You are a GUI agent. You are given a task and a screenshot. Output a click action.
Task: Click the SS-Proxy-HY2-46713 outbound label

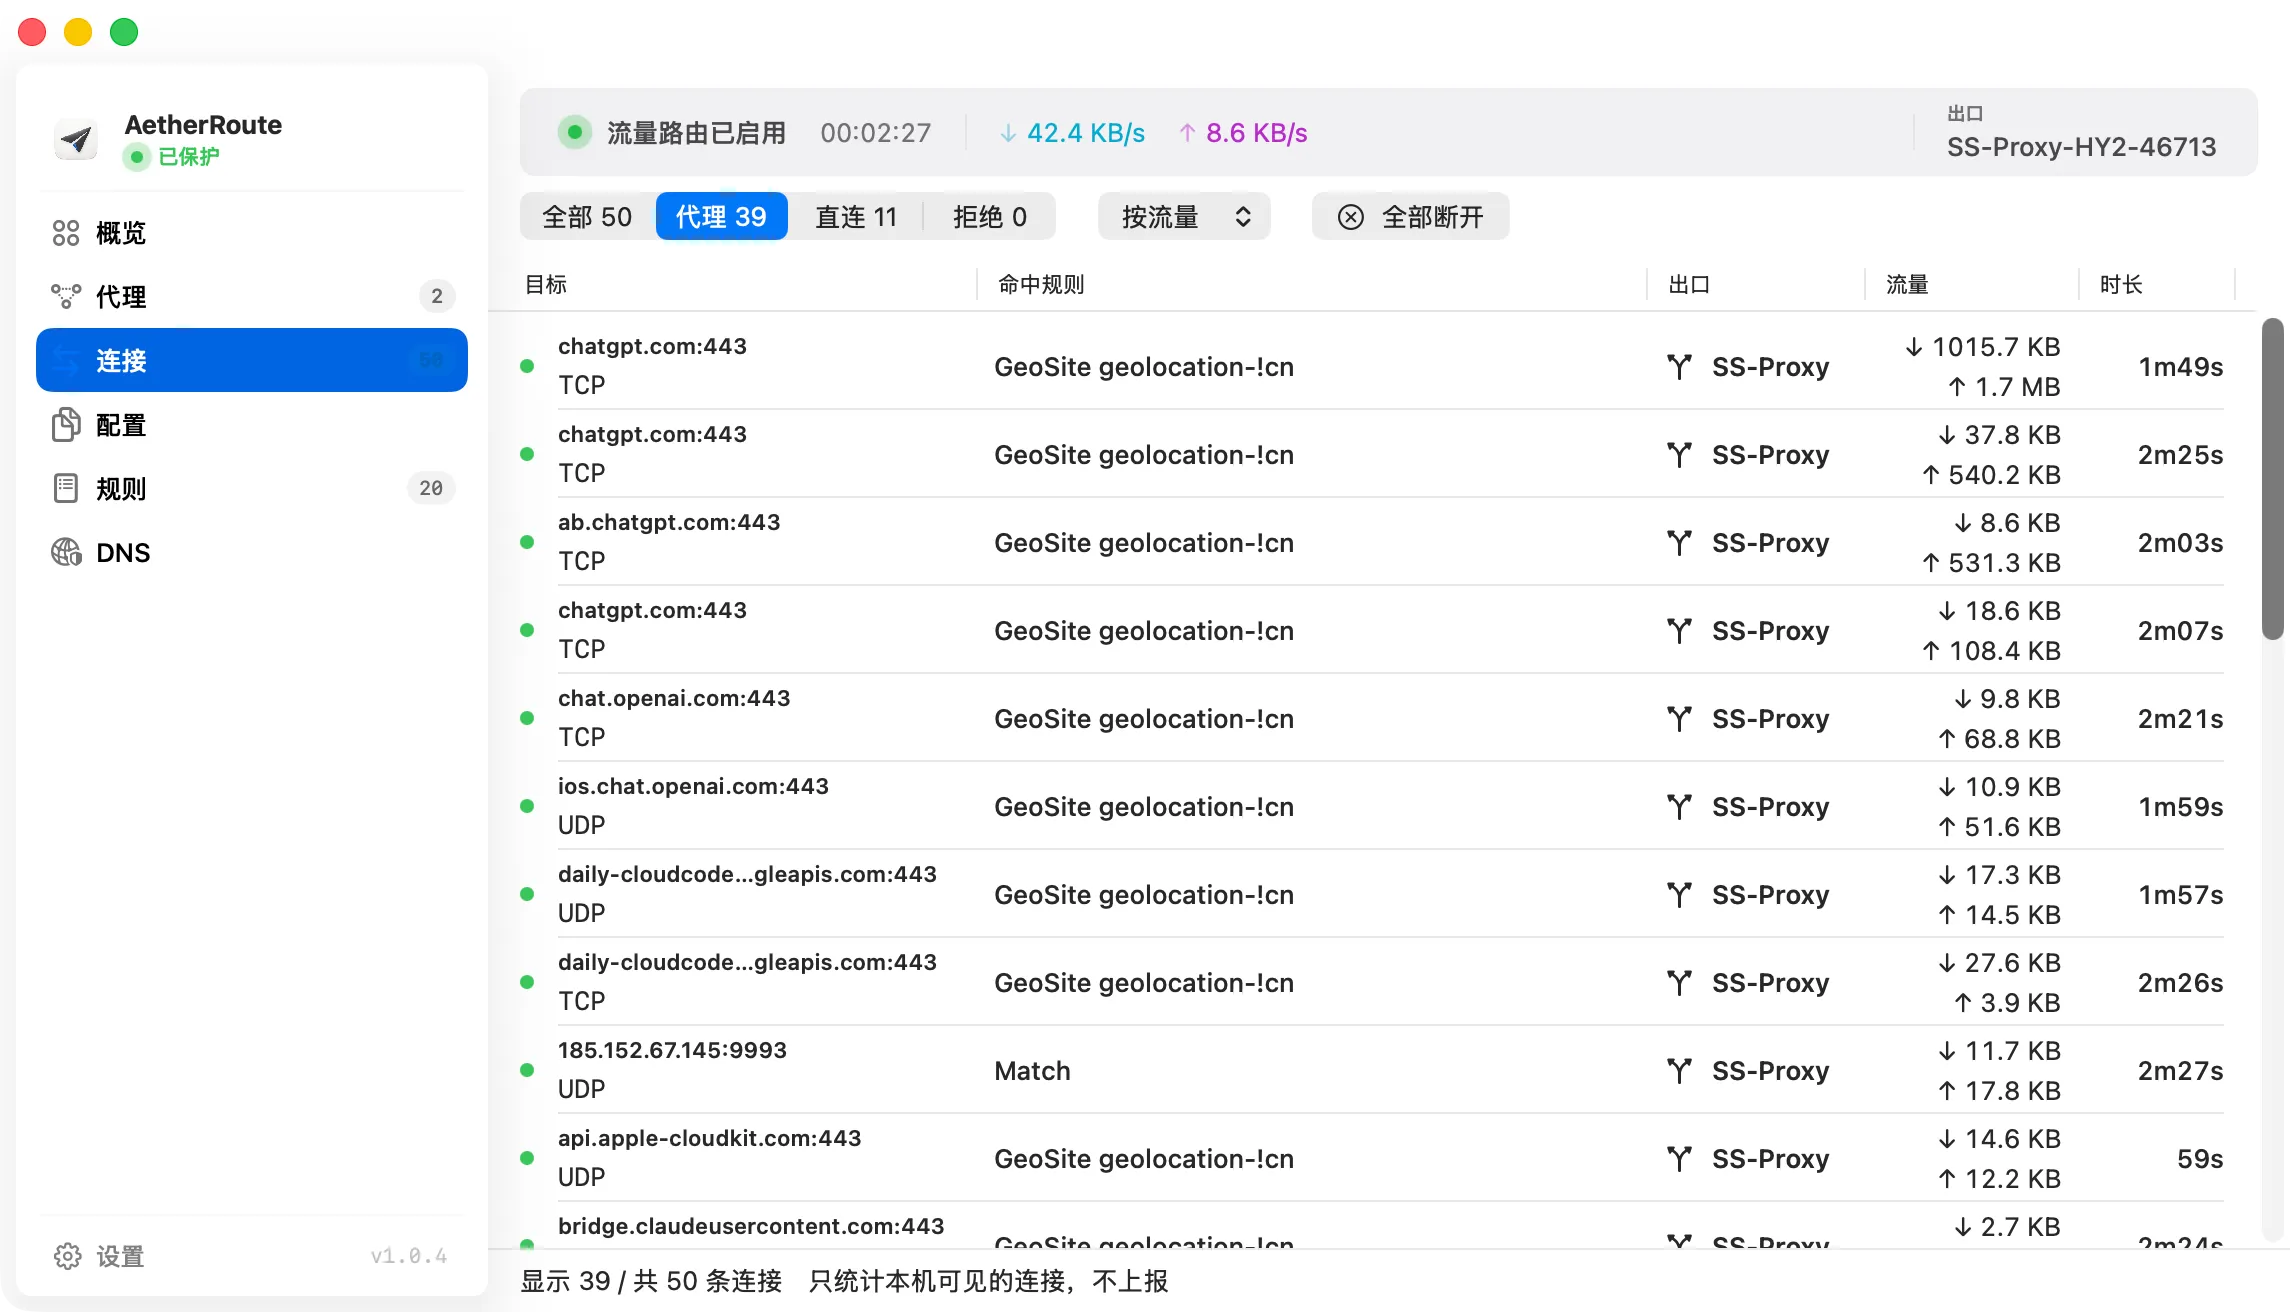[2082, 147]
